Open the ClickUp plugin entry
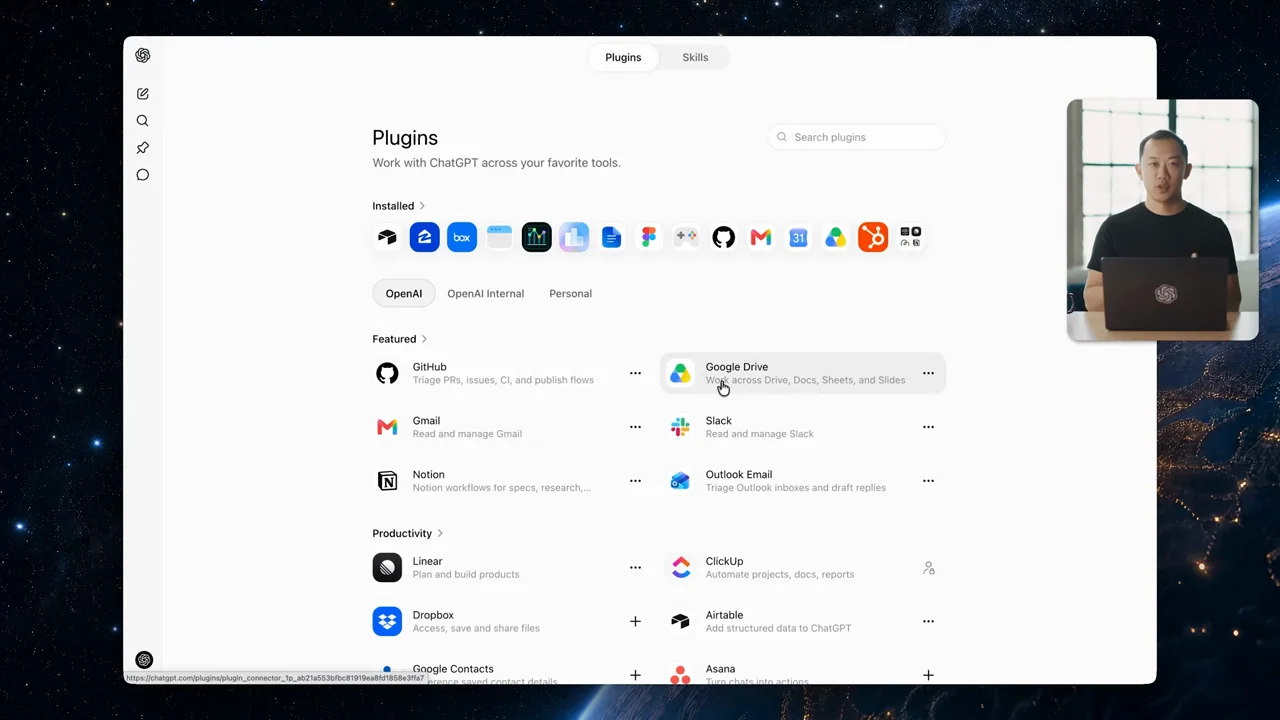The width and height of the screenshot is (1280, 720). click(803, 568)
